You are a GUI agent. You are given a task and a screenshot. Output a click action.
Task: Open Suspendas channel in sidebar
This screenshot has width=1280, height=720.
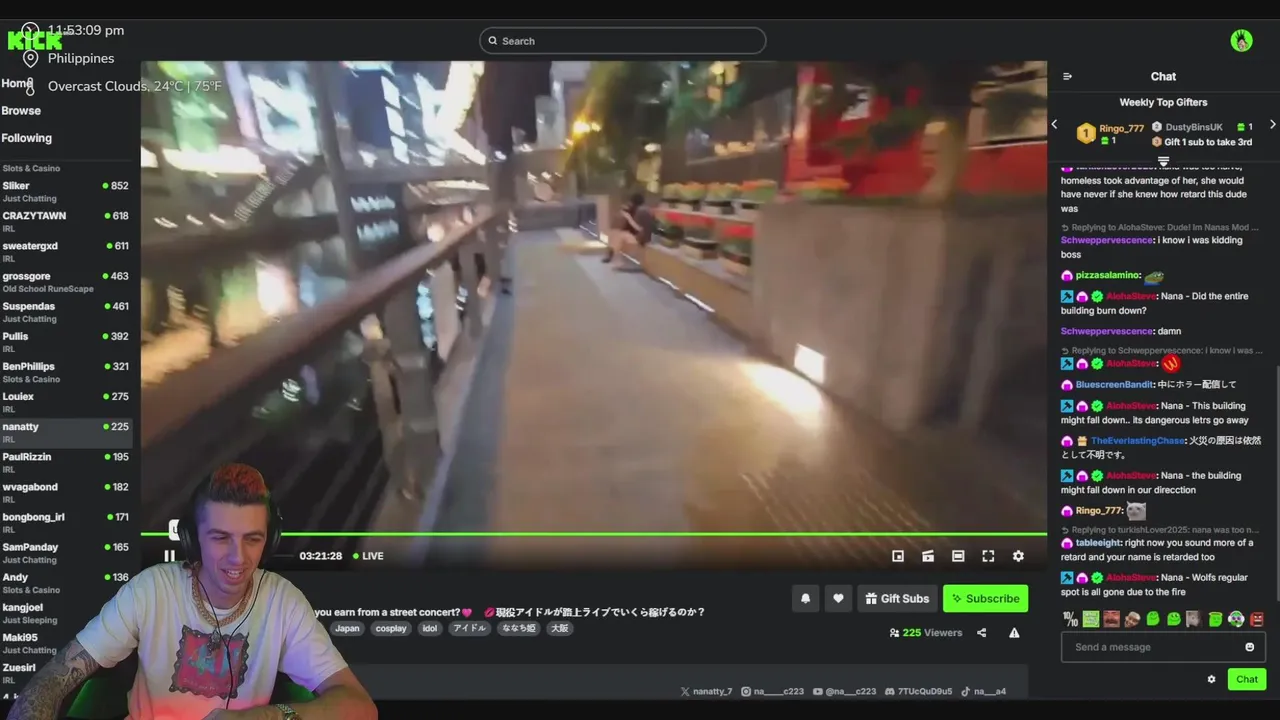66,311
